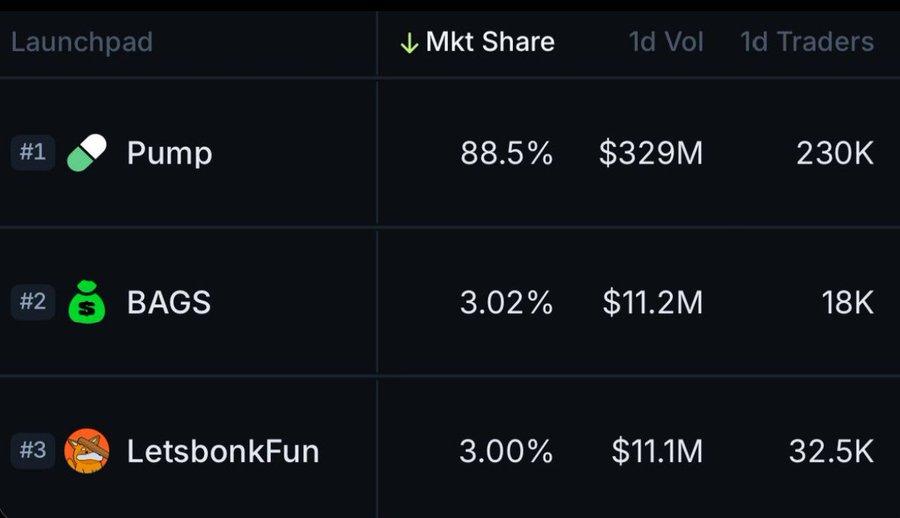Open the BAGS launchpad name link

(x=169, y=303)
